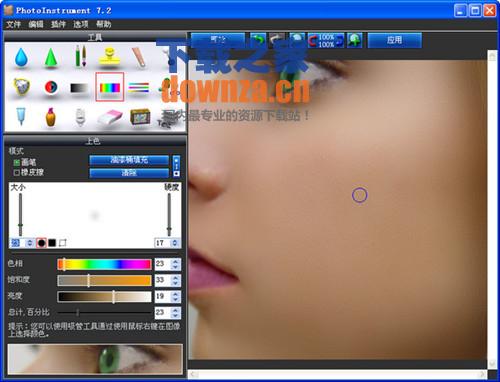The width and height of the screenshot is (500, 382).
Task: Open the 文件 menu
Action: pos(13,24)
